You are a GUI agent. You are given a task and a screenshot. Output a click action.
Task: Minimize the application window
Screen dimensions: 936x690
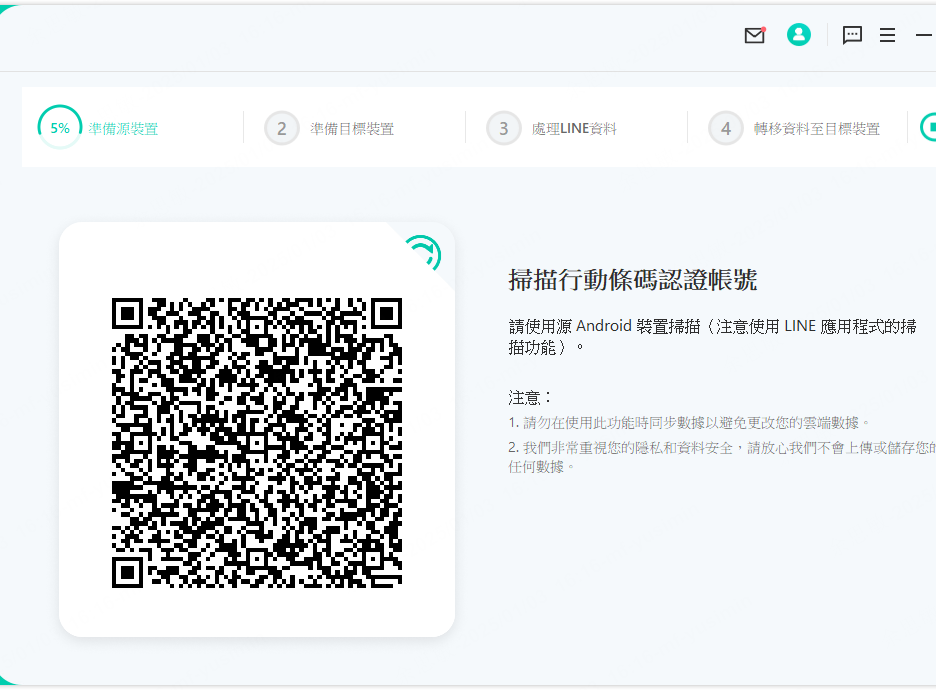pos(923,35)
